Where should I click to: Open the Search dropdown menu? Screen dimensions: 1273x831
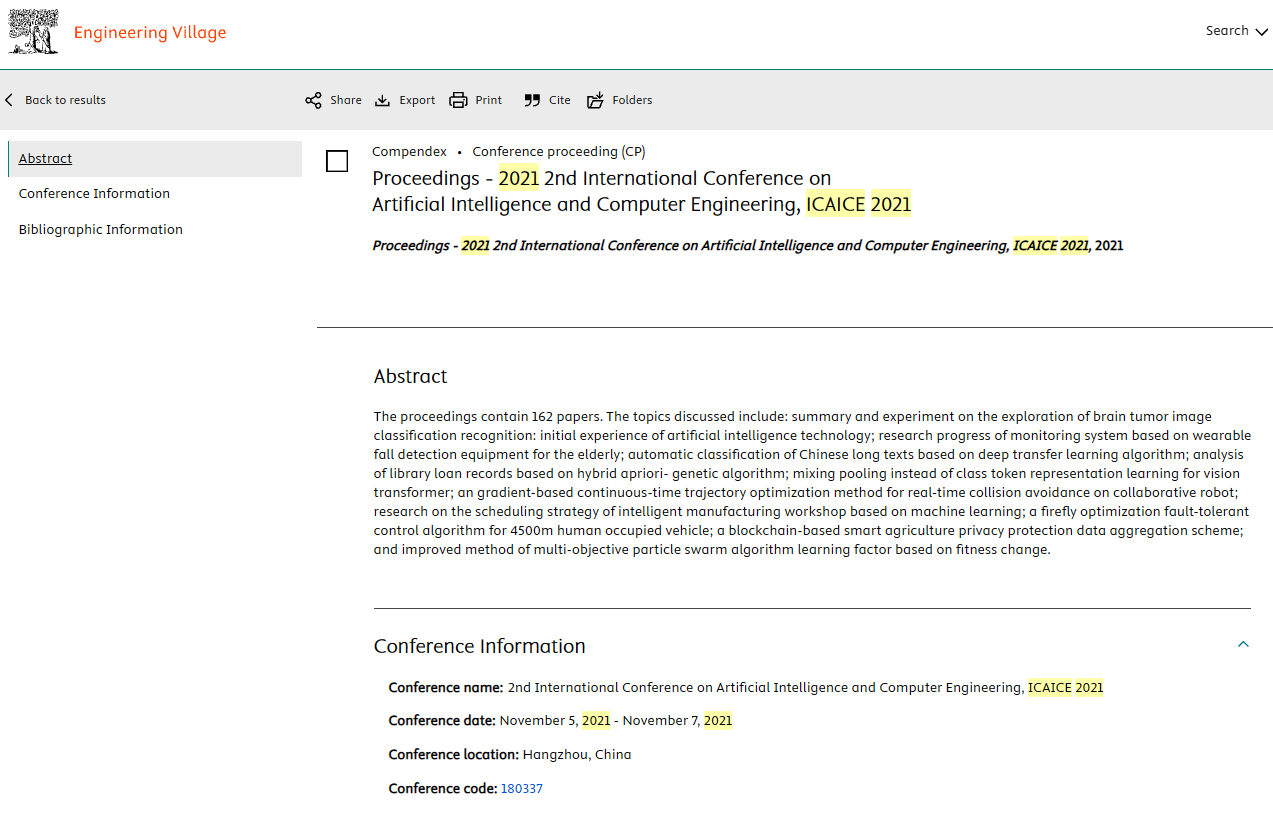[x=1236, y=31]
